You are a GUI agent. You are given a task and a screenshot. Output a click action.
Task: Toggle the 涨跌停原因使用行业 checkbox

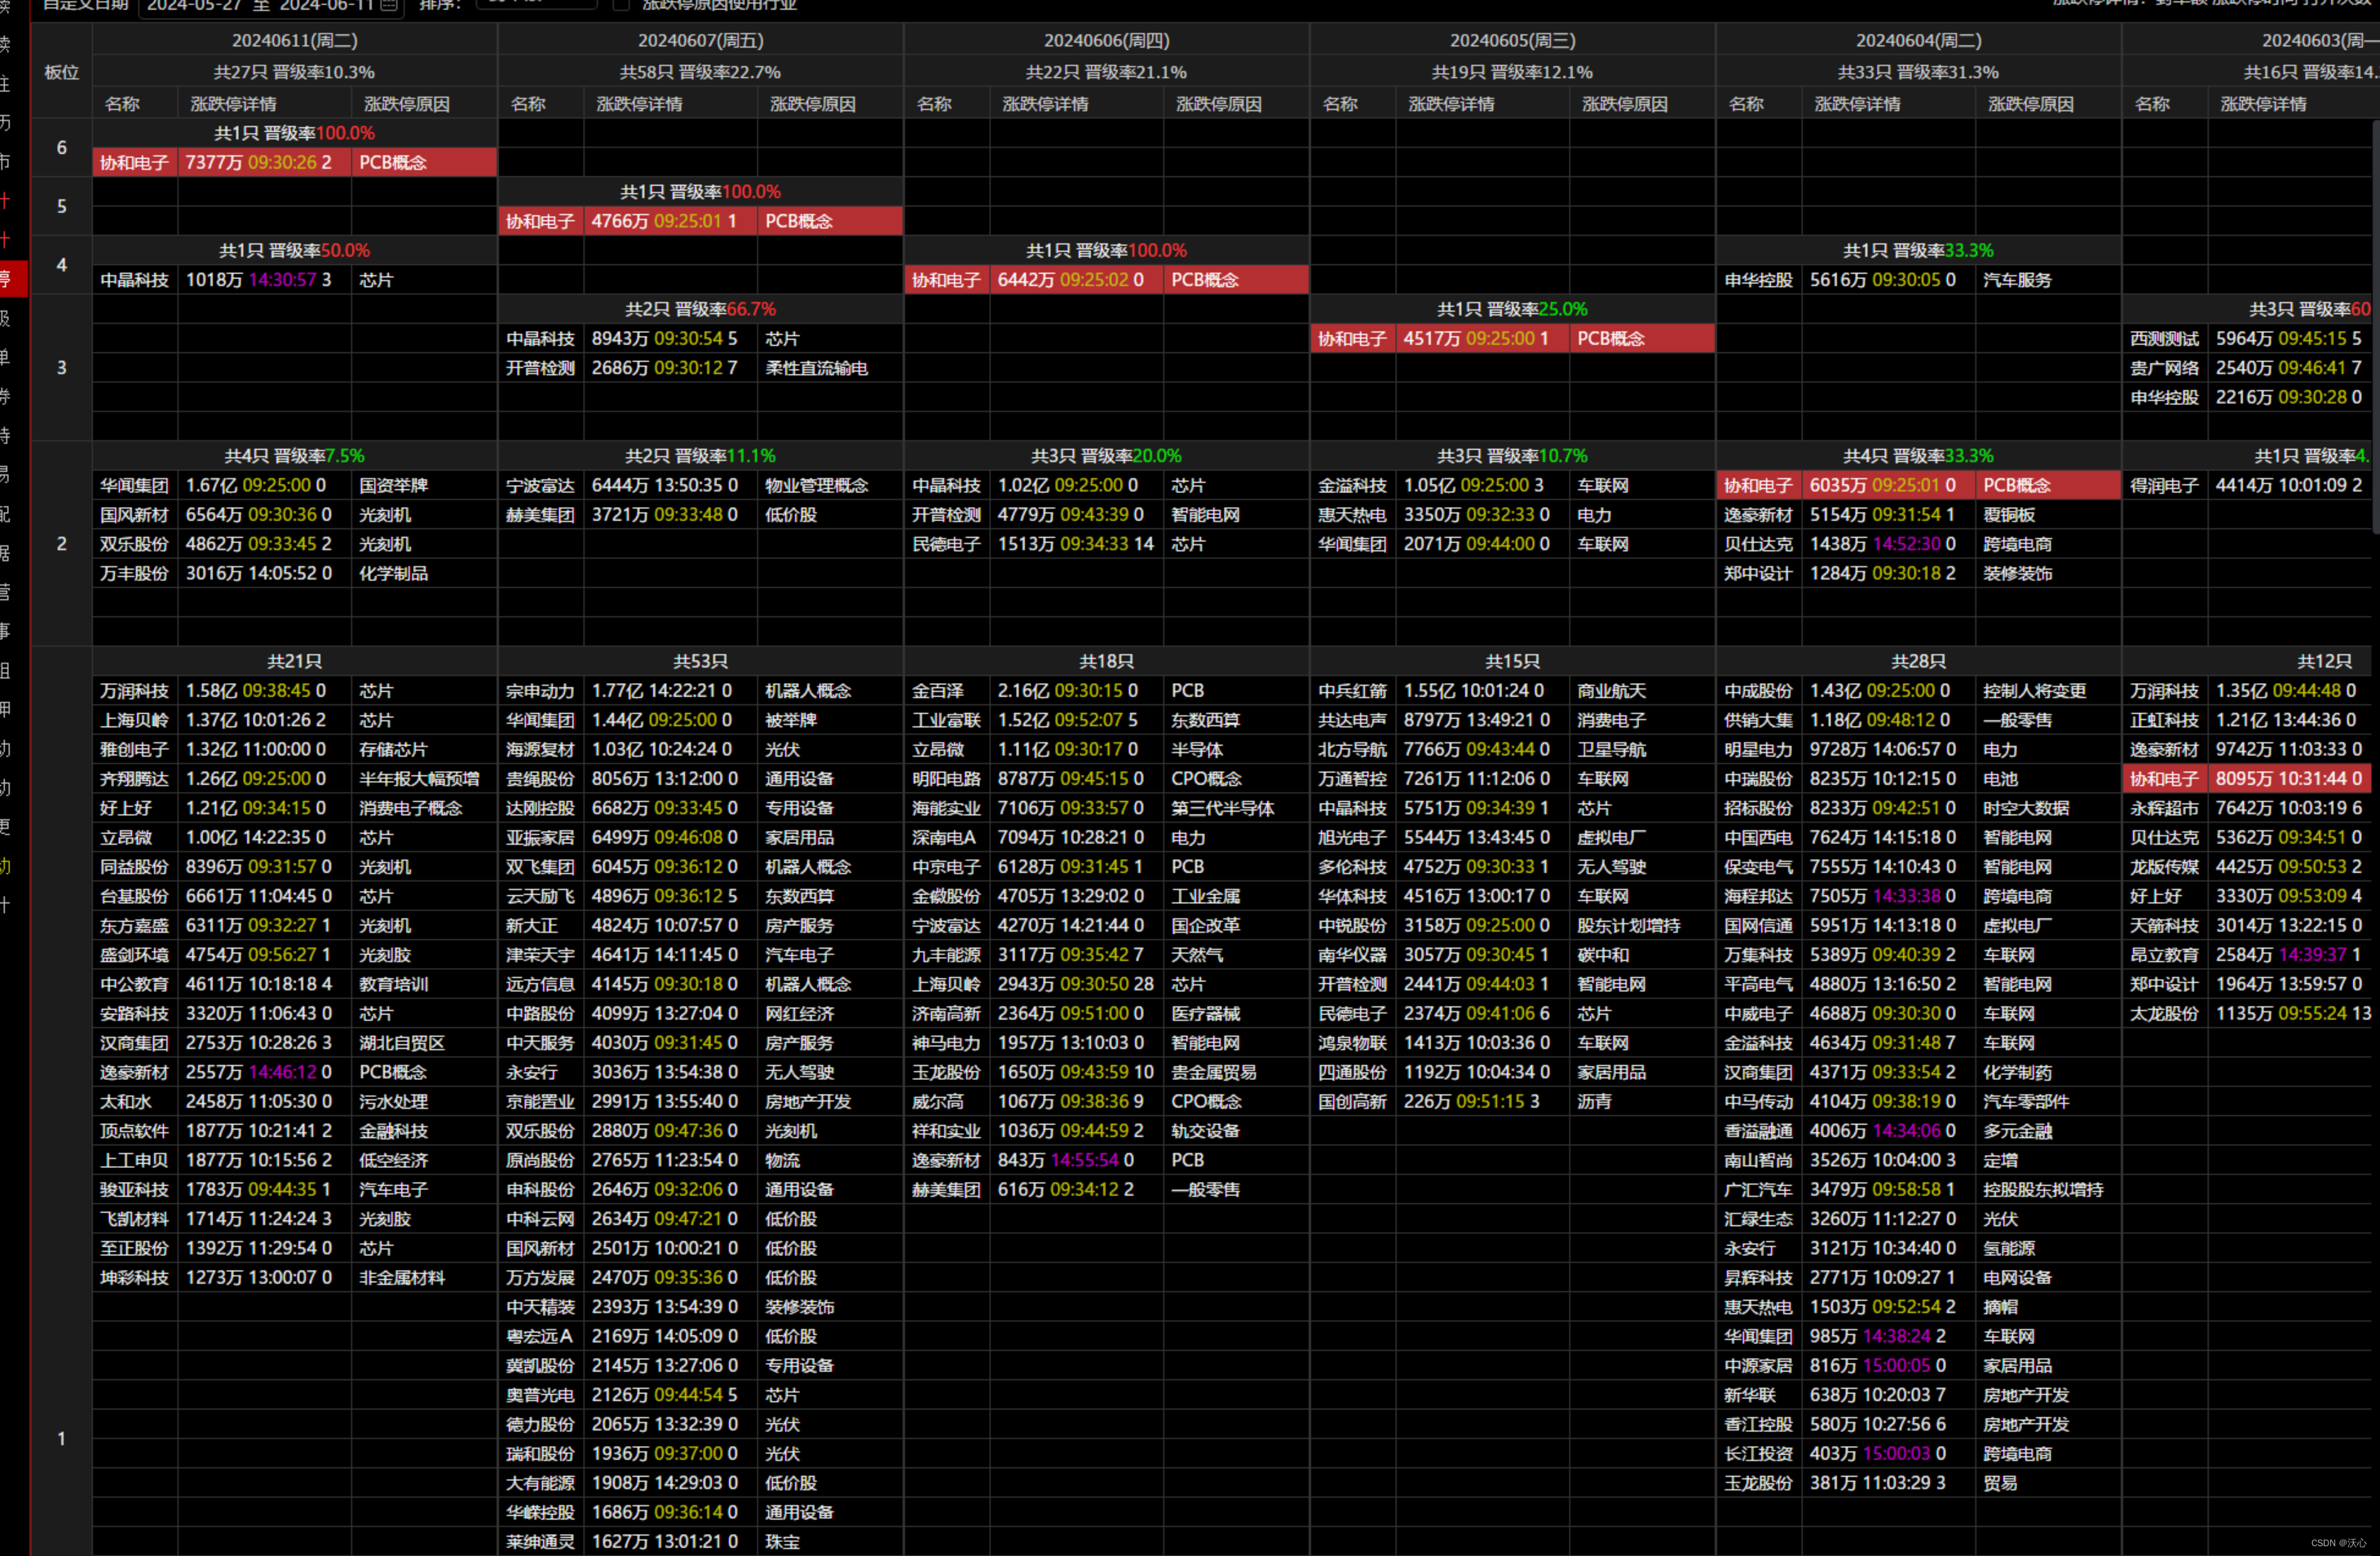coord(621,5)
